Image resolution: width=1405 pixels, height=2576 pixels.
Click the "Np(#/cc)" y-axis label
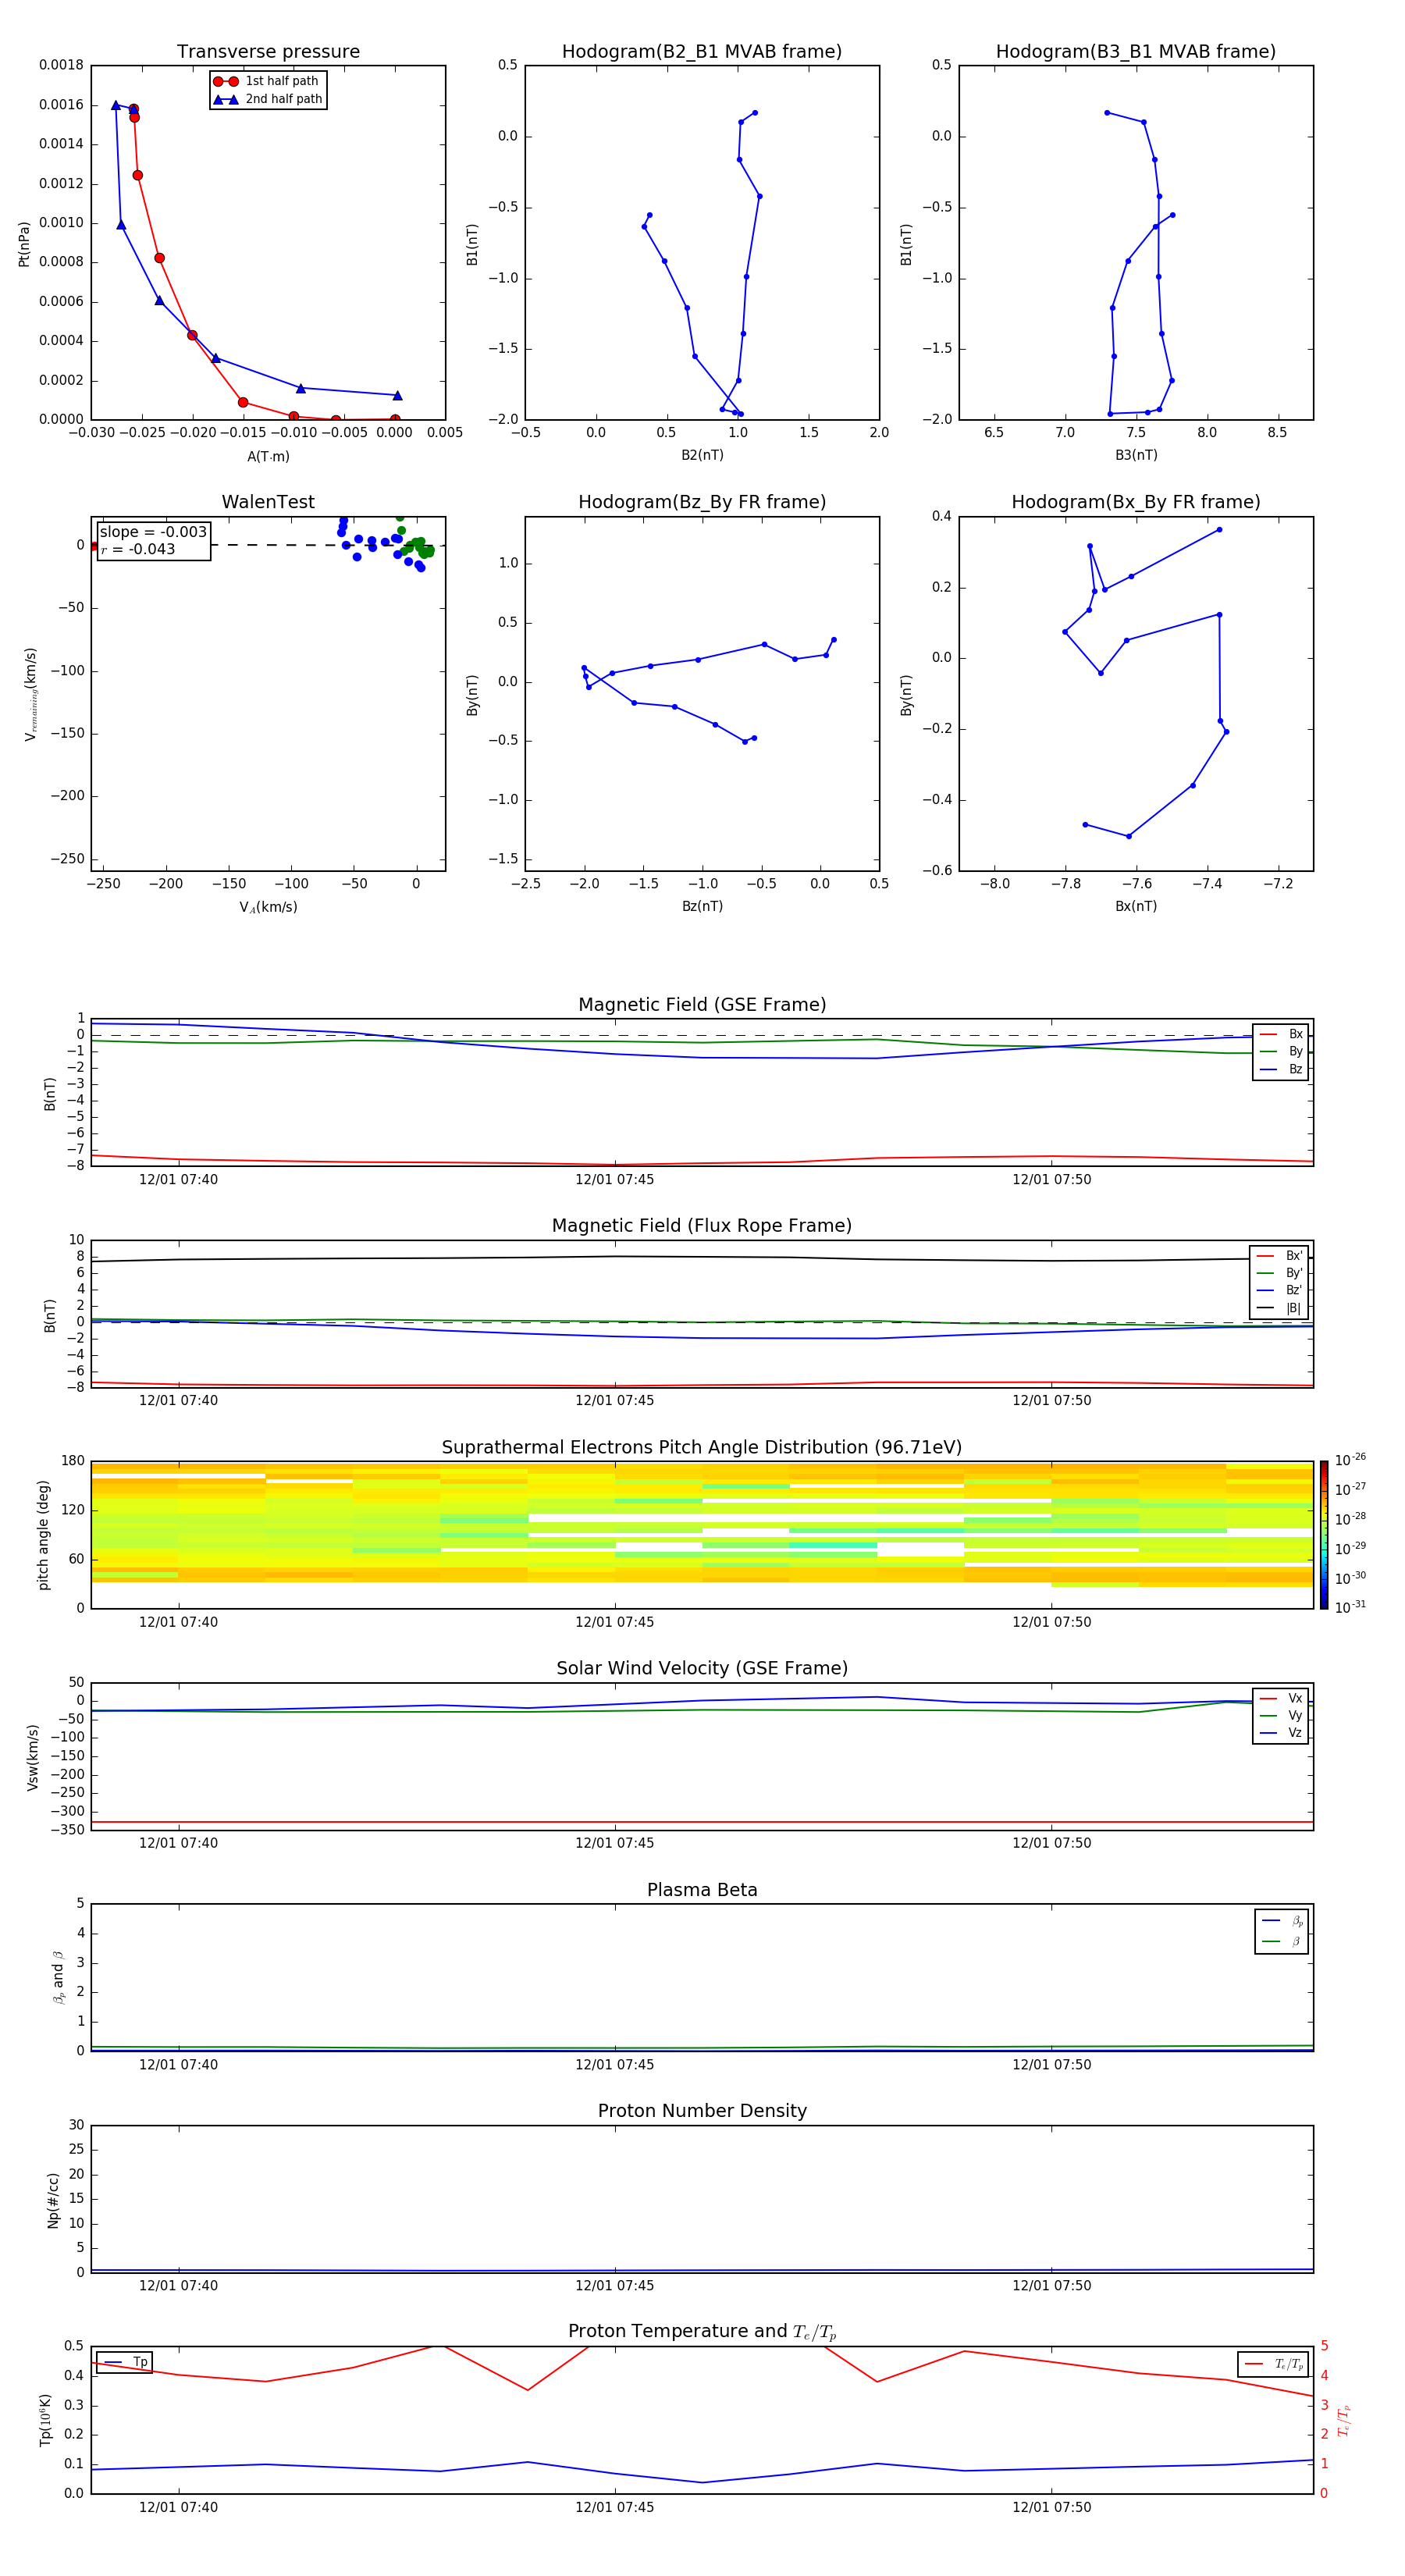53,2200
